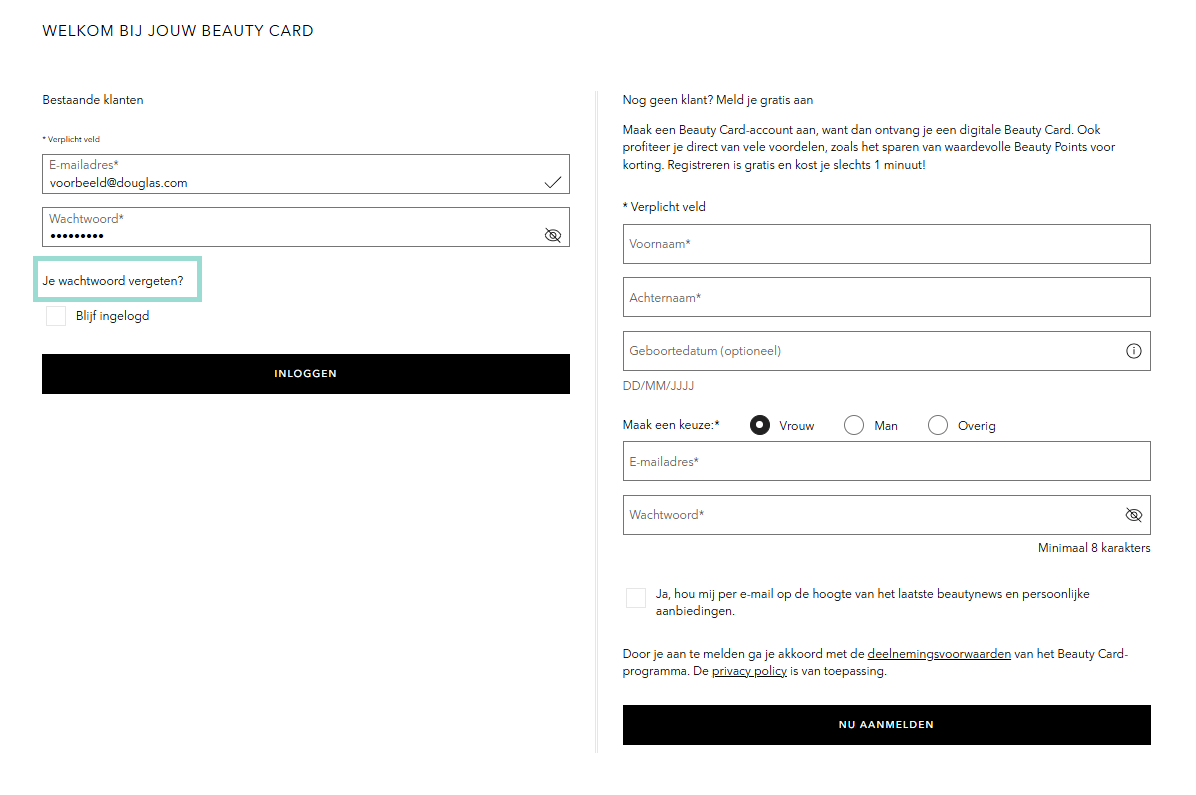Click the Achternaam field
The width and height of the screenshot is (1196, 795).
[x=885, y=297]
